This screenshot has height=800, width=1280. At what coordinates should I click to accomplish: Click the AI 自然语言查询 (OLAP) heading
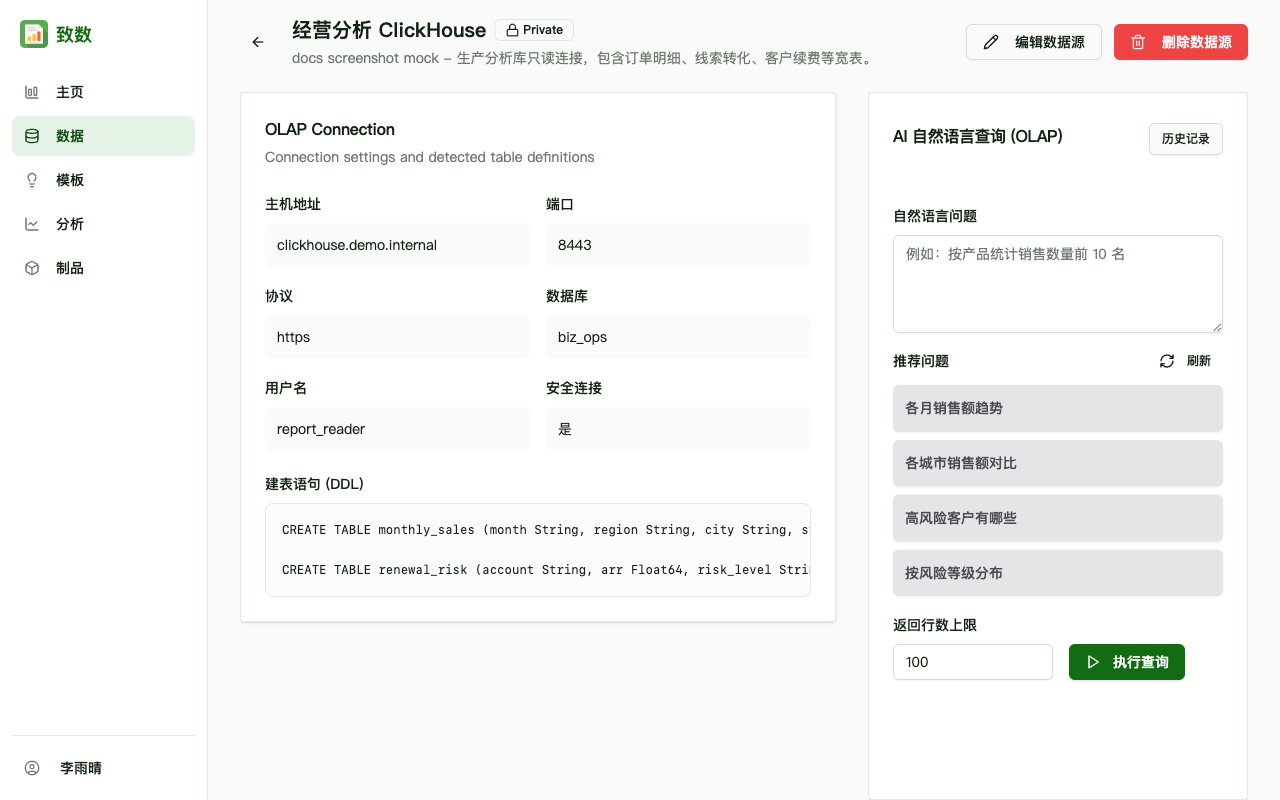click(978, 136)
